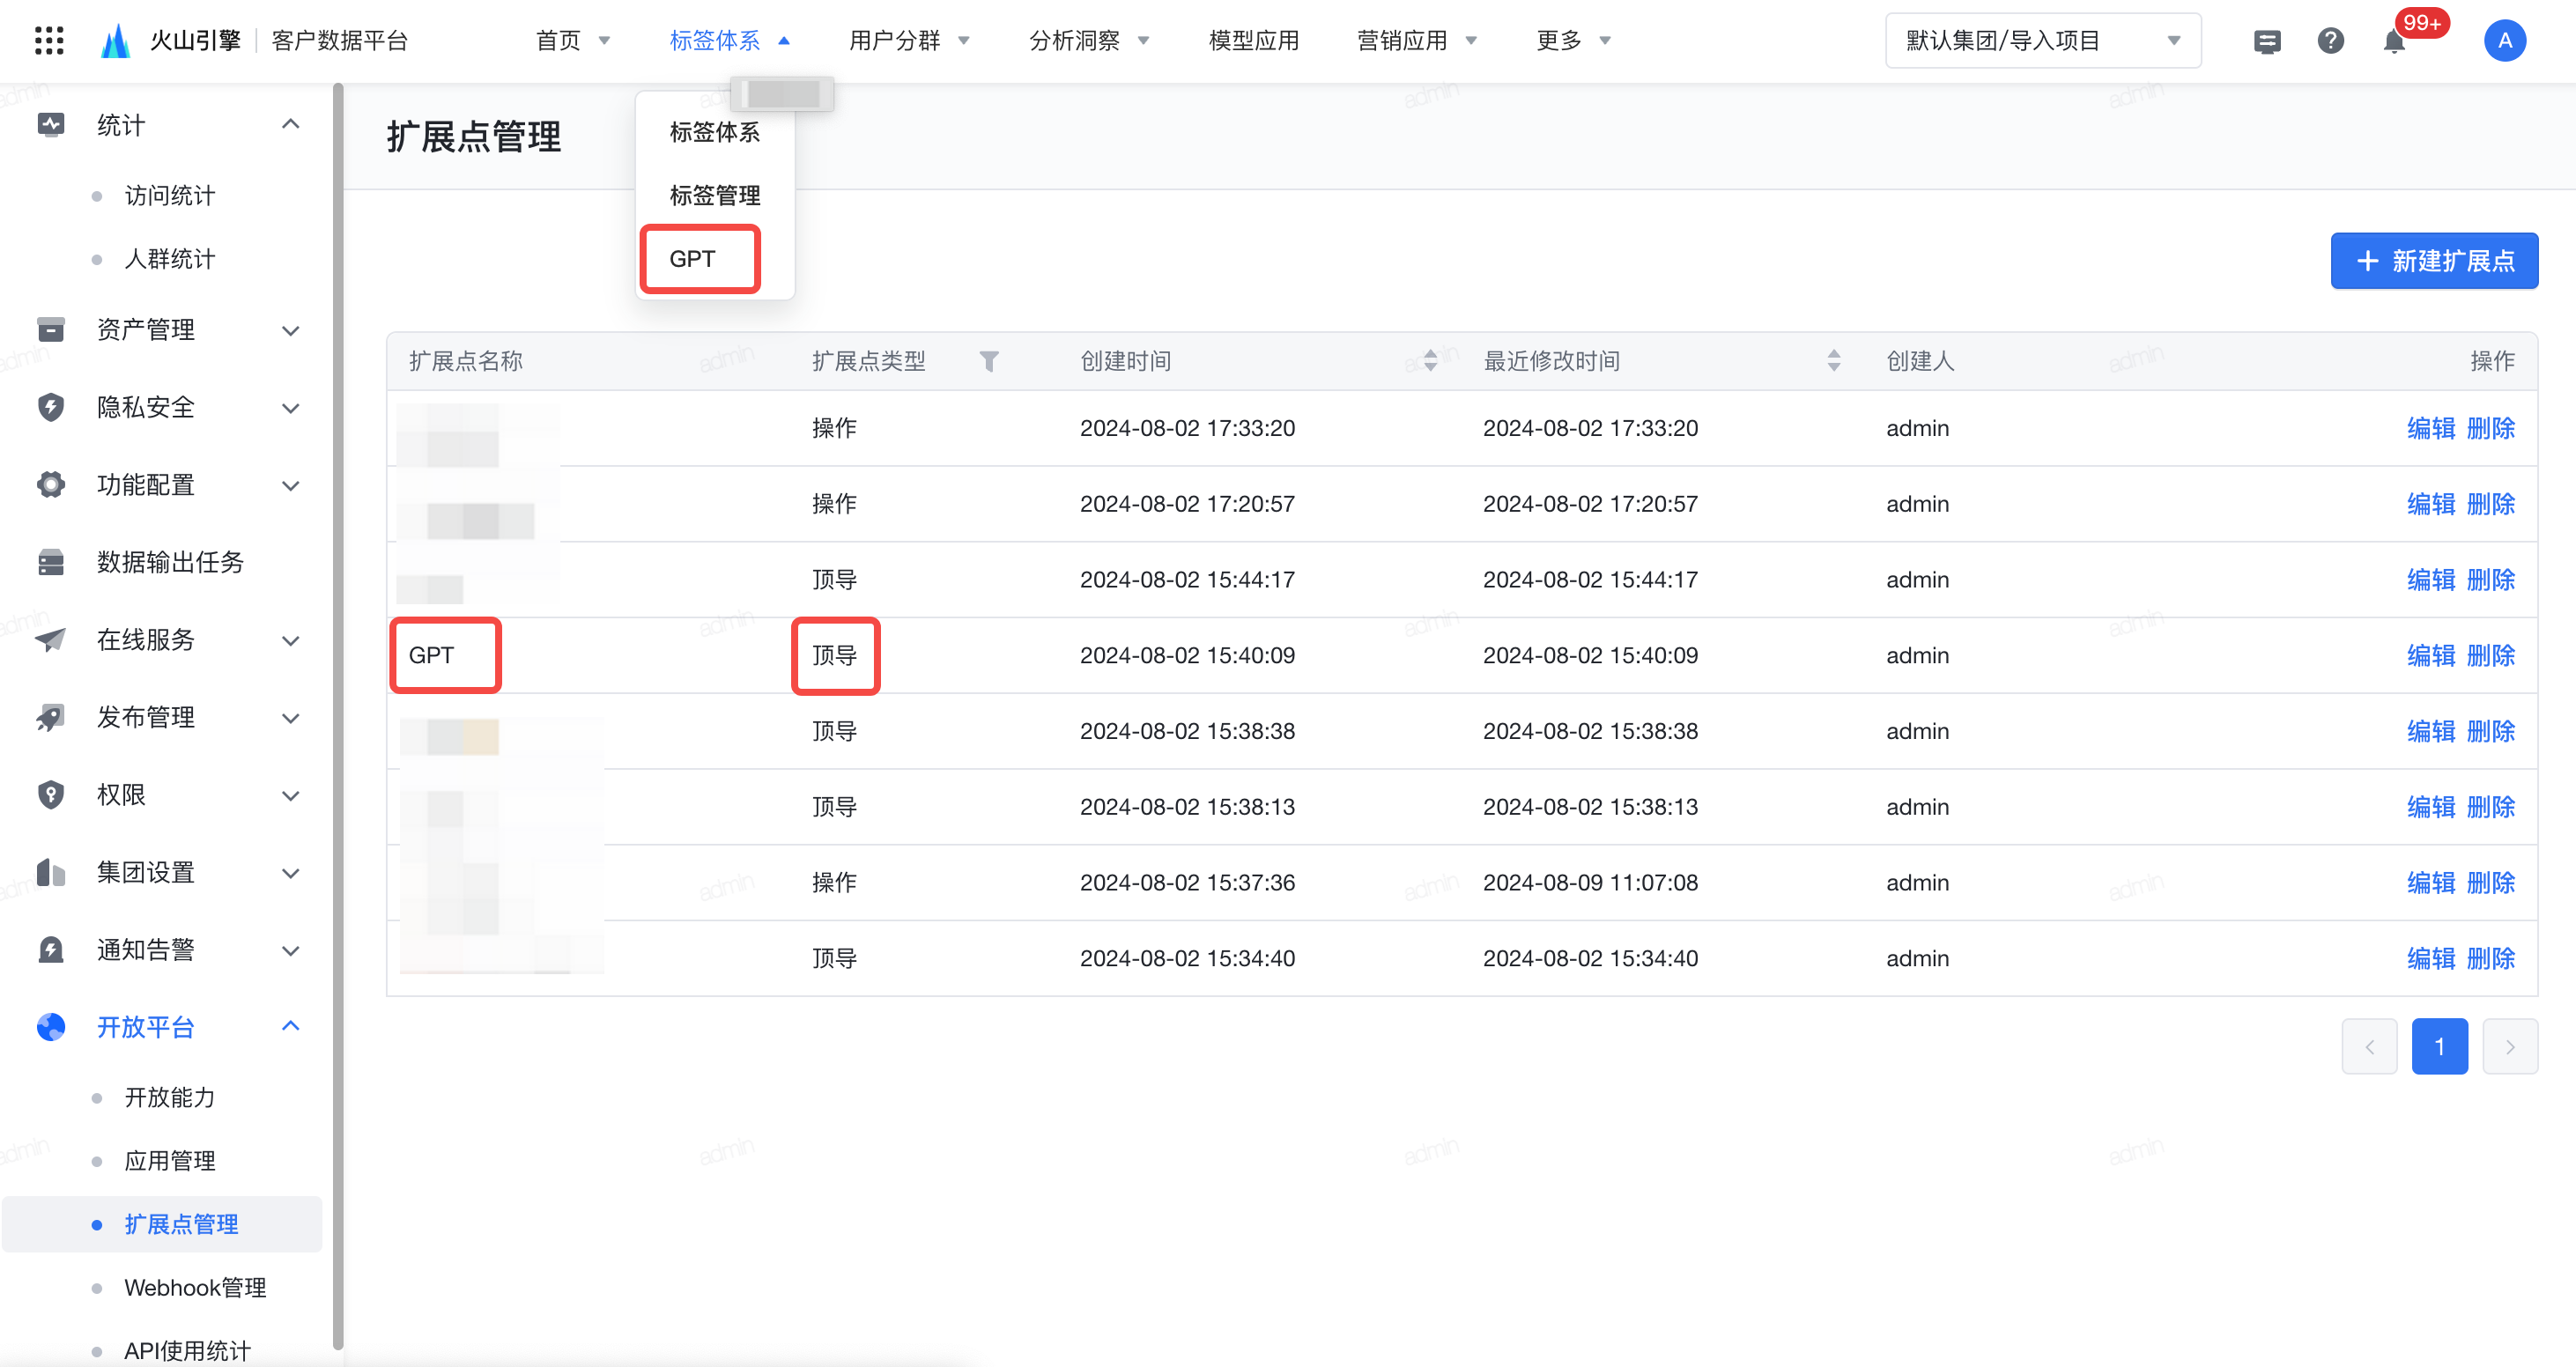Sort by 最近修改时间 column arrows
The image size is (2576, 1367).
(1834, 361)
